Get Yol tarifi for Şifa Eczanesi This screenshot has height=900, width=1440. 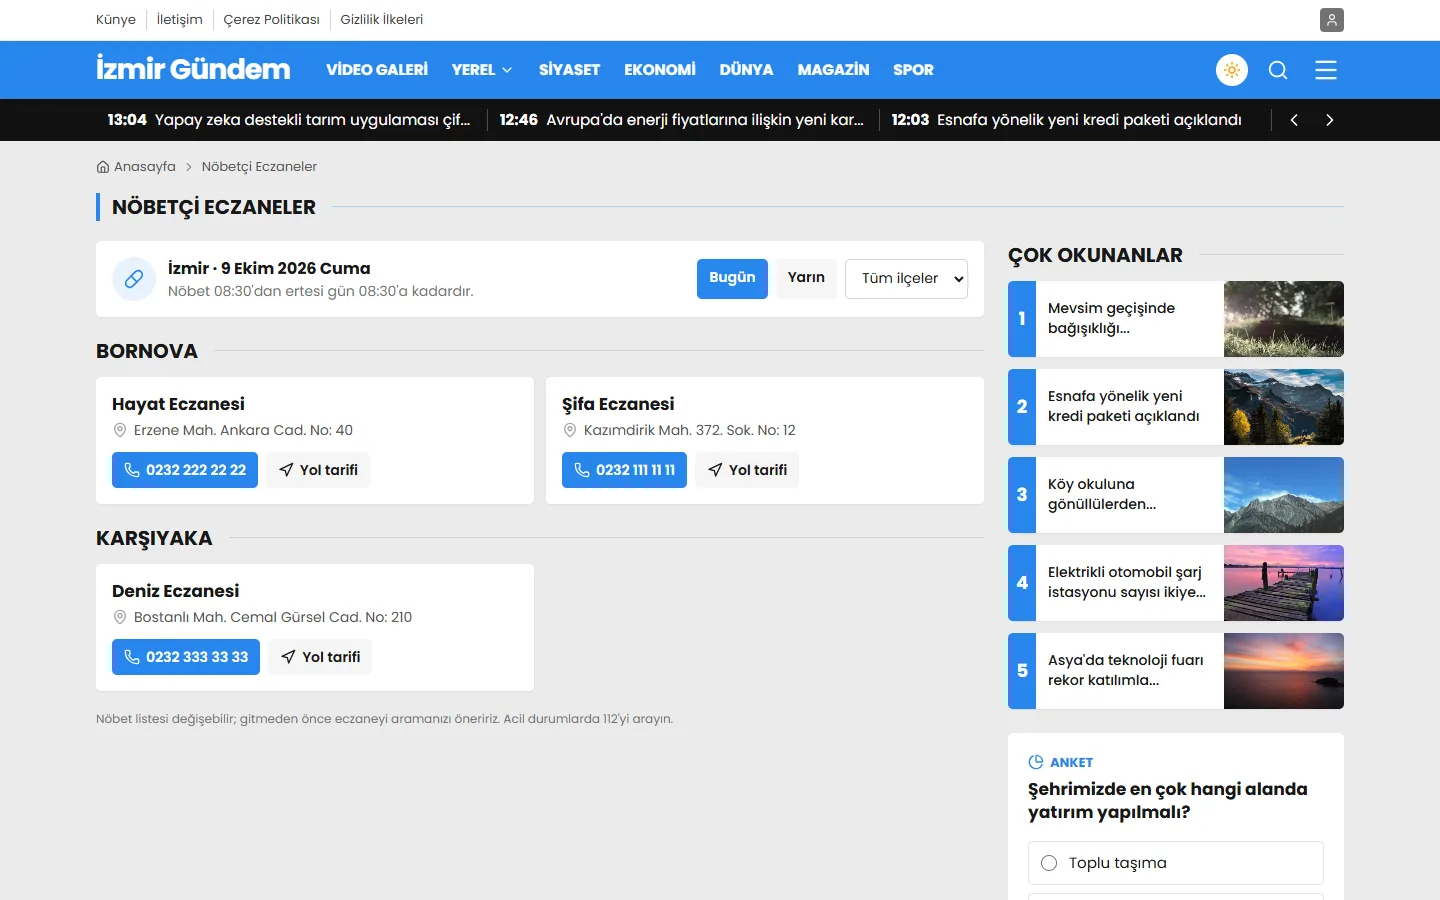tap(747, 470)
